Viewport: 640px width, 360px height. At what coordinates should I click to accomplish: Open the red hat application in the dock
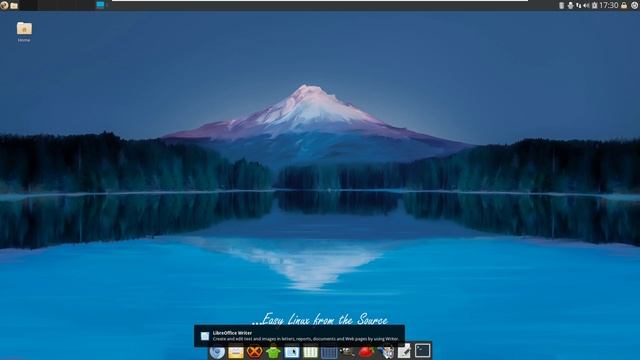point(366,351)
